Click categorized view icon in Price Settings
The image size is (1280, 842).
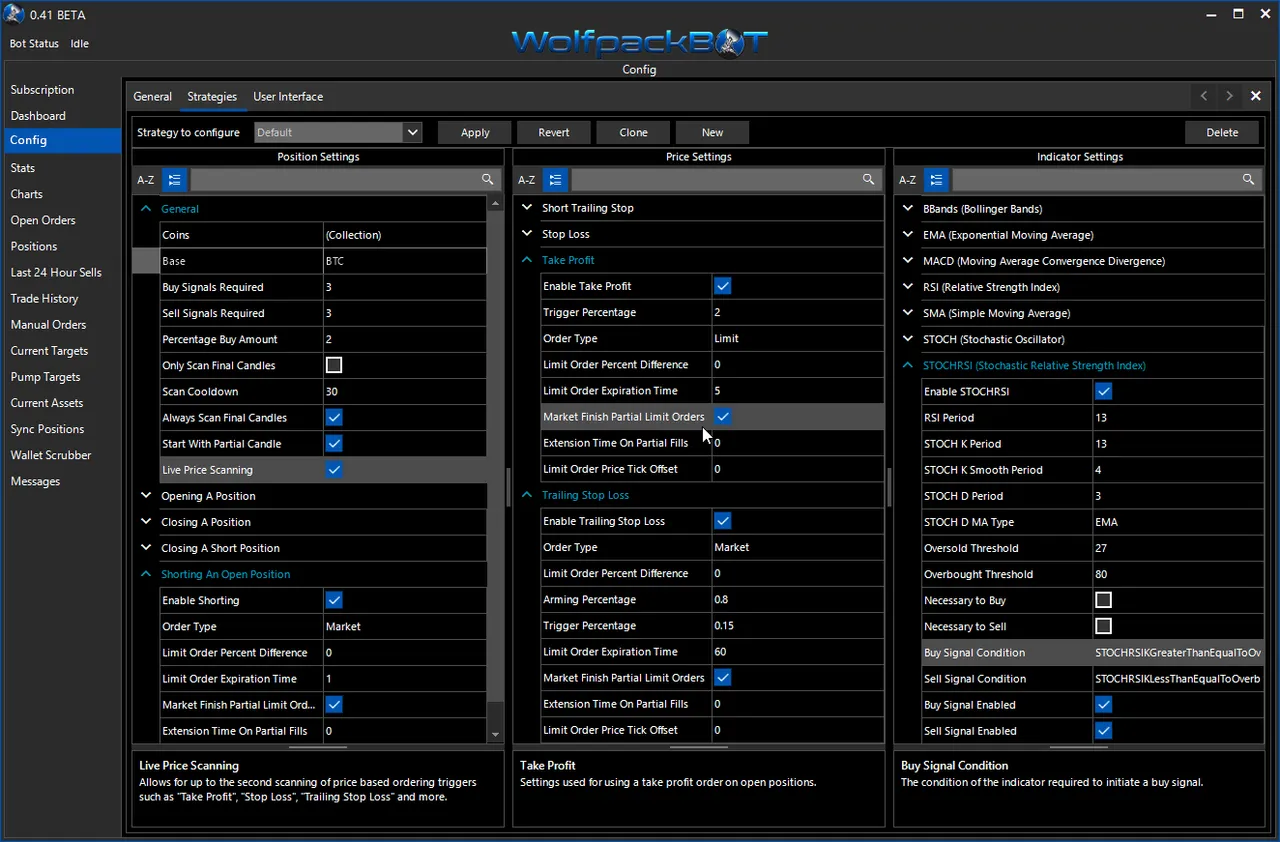(x=556, y=180)
